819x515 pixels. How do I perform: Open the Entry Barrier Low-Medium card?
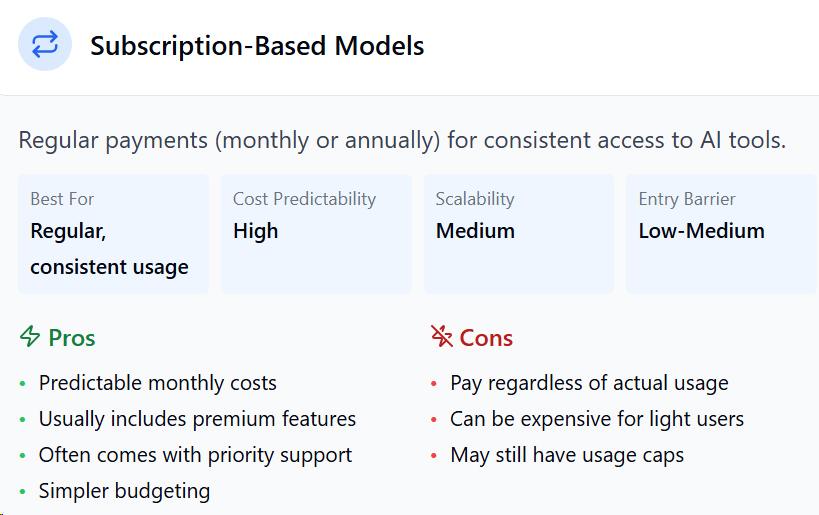point(722,234)
